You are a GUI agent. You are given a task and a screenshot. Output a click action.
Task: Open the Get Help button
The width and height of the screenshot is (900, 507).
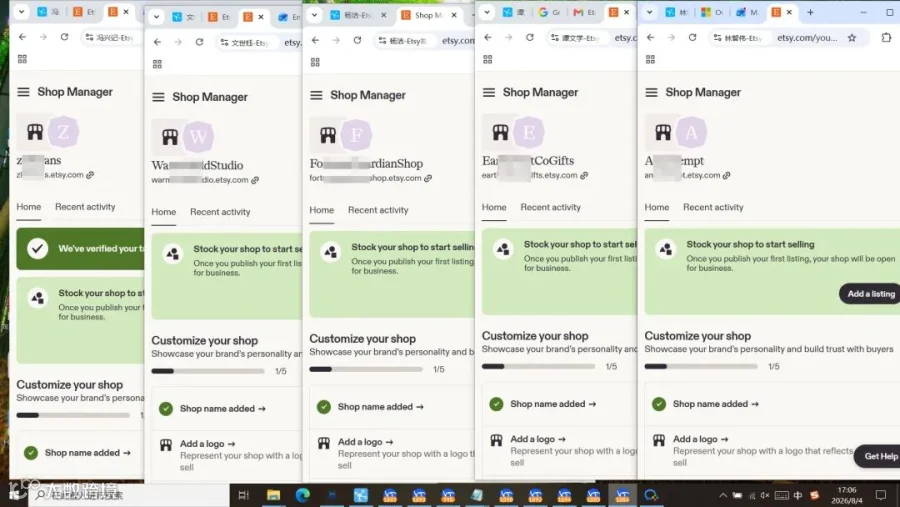(877, 456)
